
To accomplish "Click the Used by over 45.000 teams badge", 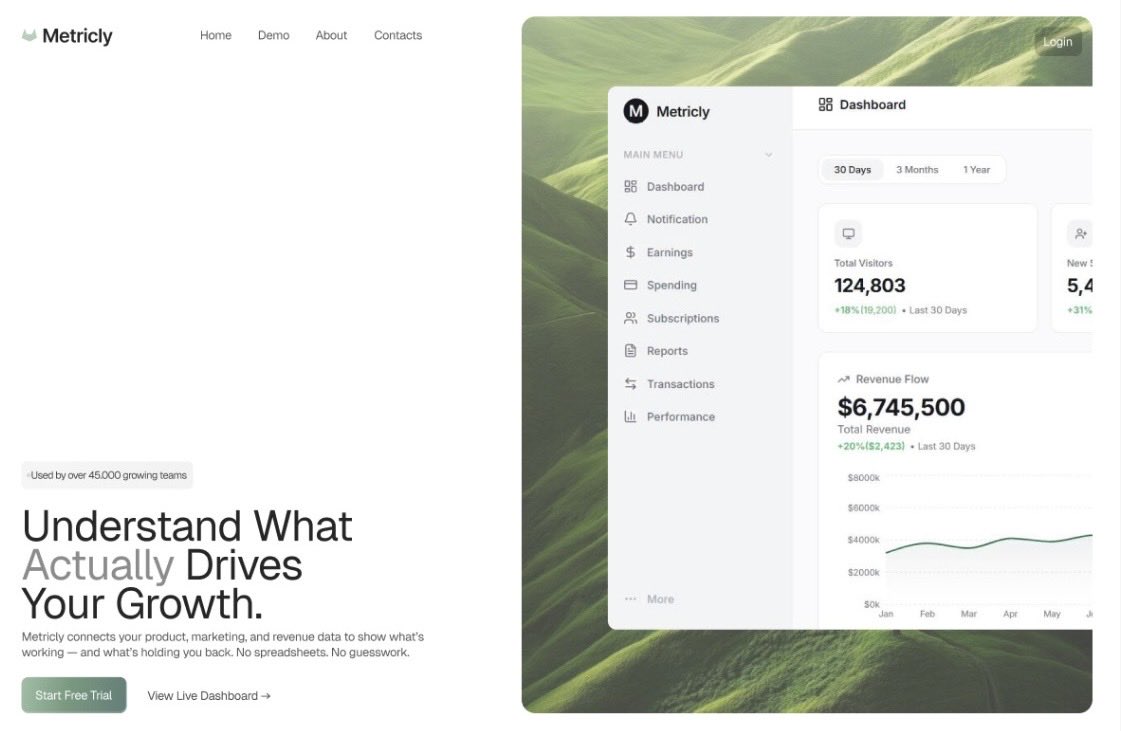I will coord(107,475).
